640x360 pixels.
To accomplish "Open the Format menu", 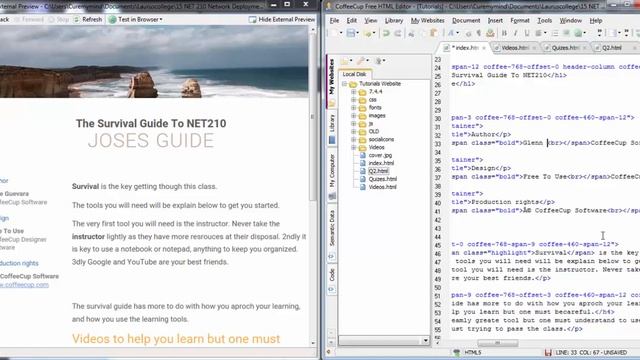I will point(520,20).
